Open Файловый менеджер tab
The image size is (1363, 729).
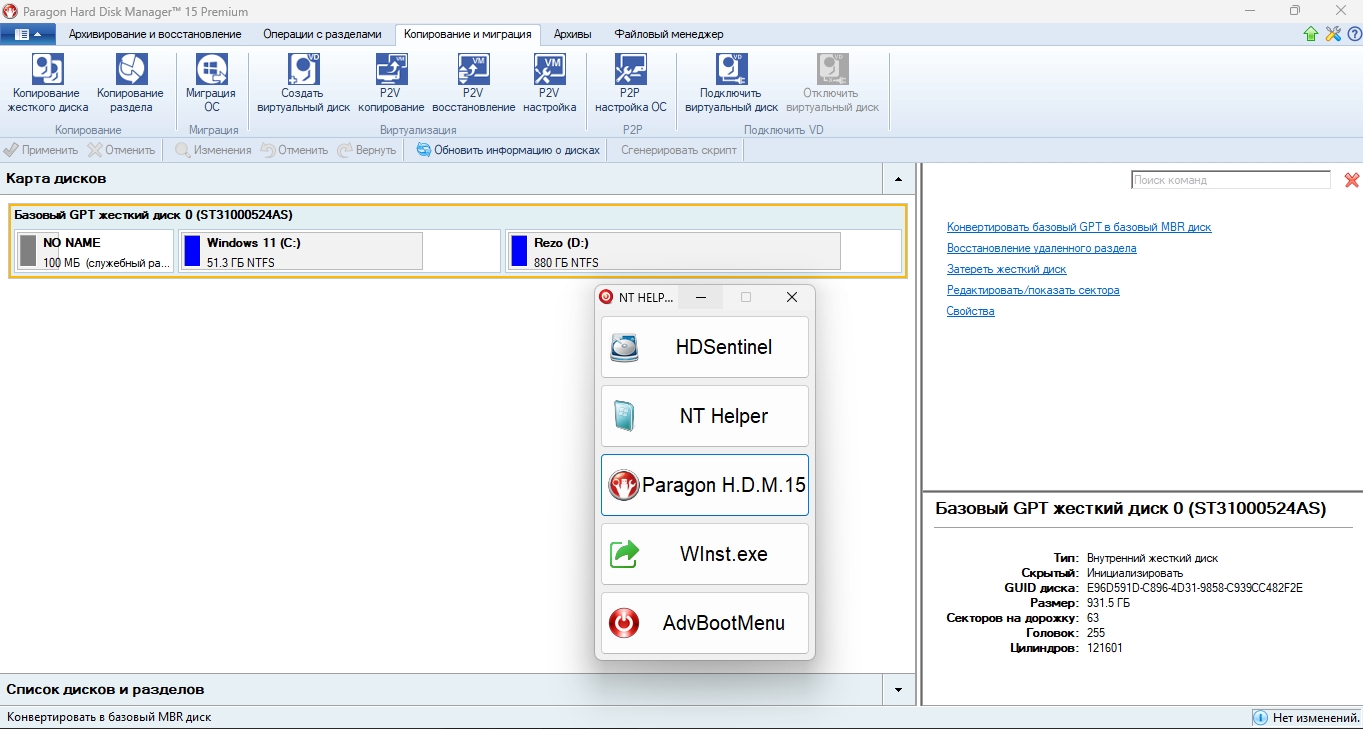pyautogui.click(x=669, y=34)
